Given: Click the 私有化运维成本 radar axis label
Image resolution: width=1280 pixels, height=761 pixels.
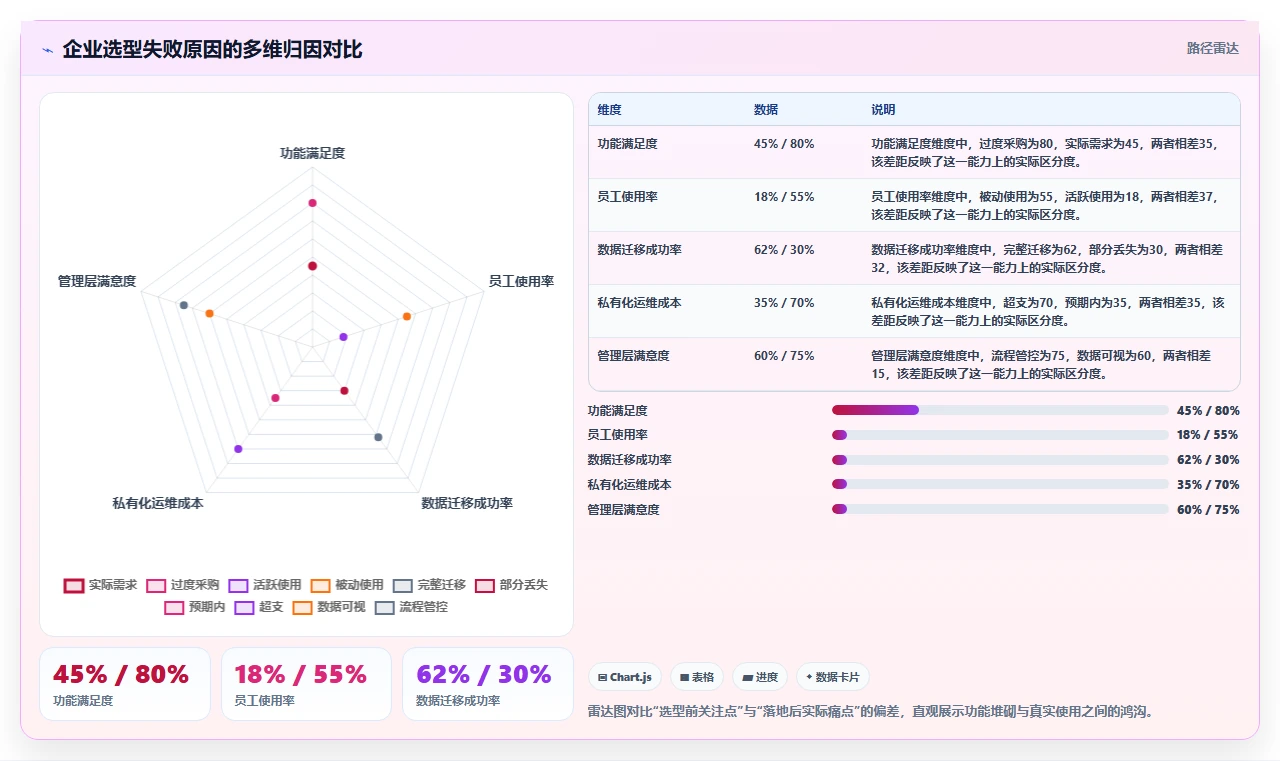Looking at the screenshot, I should [158, 503].
